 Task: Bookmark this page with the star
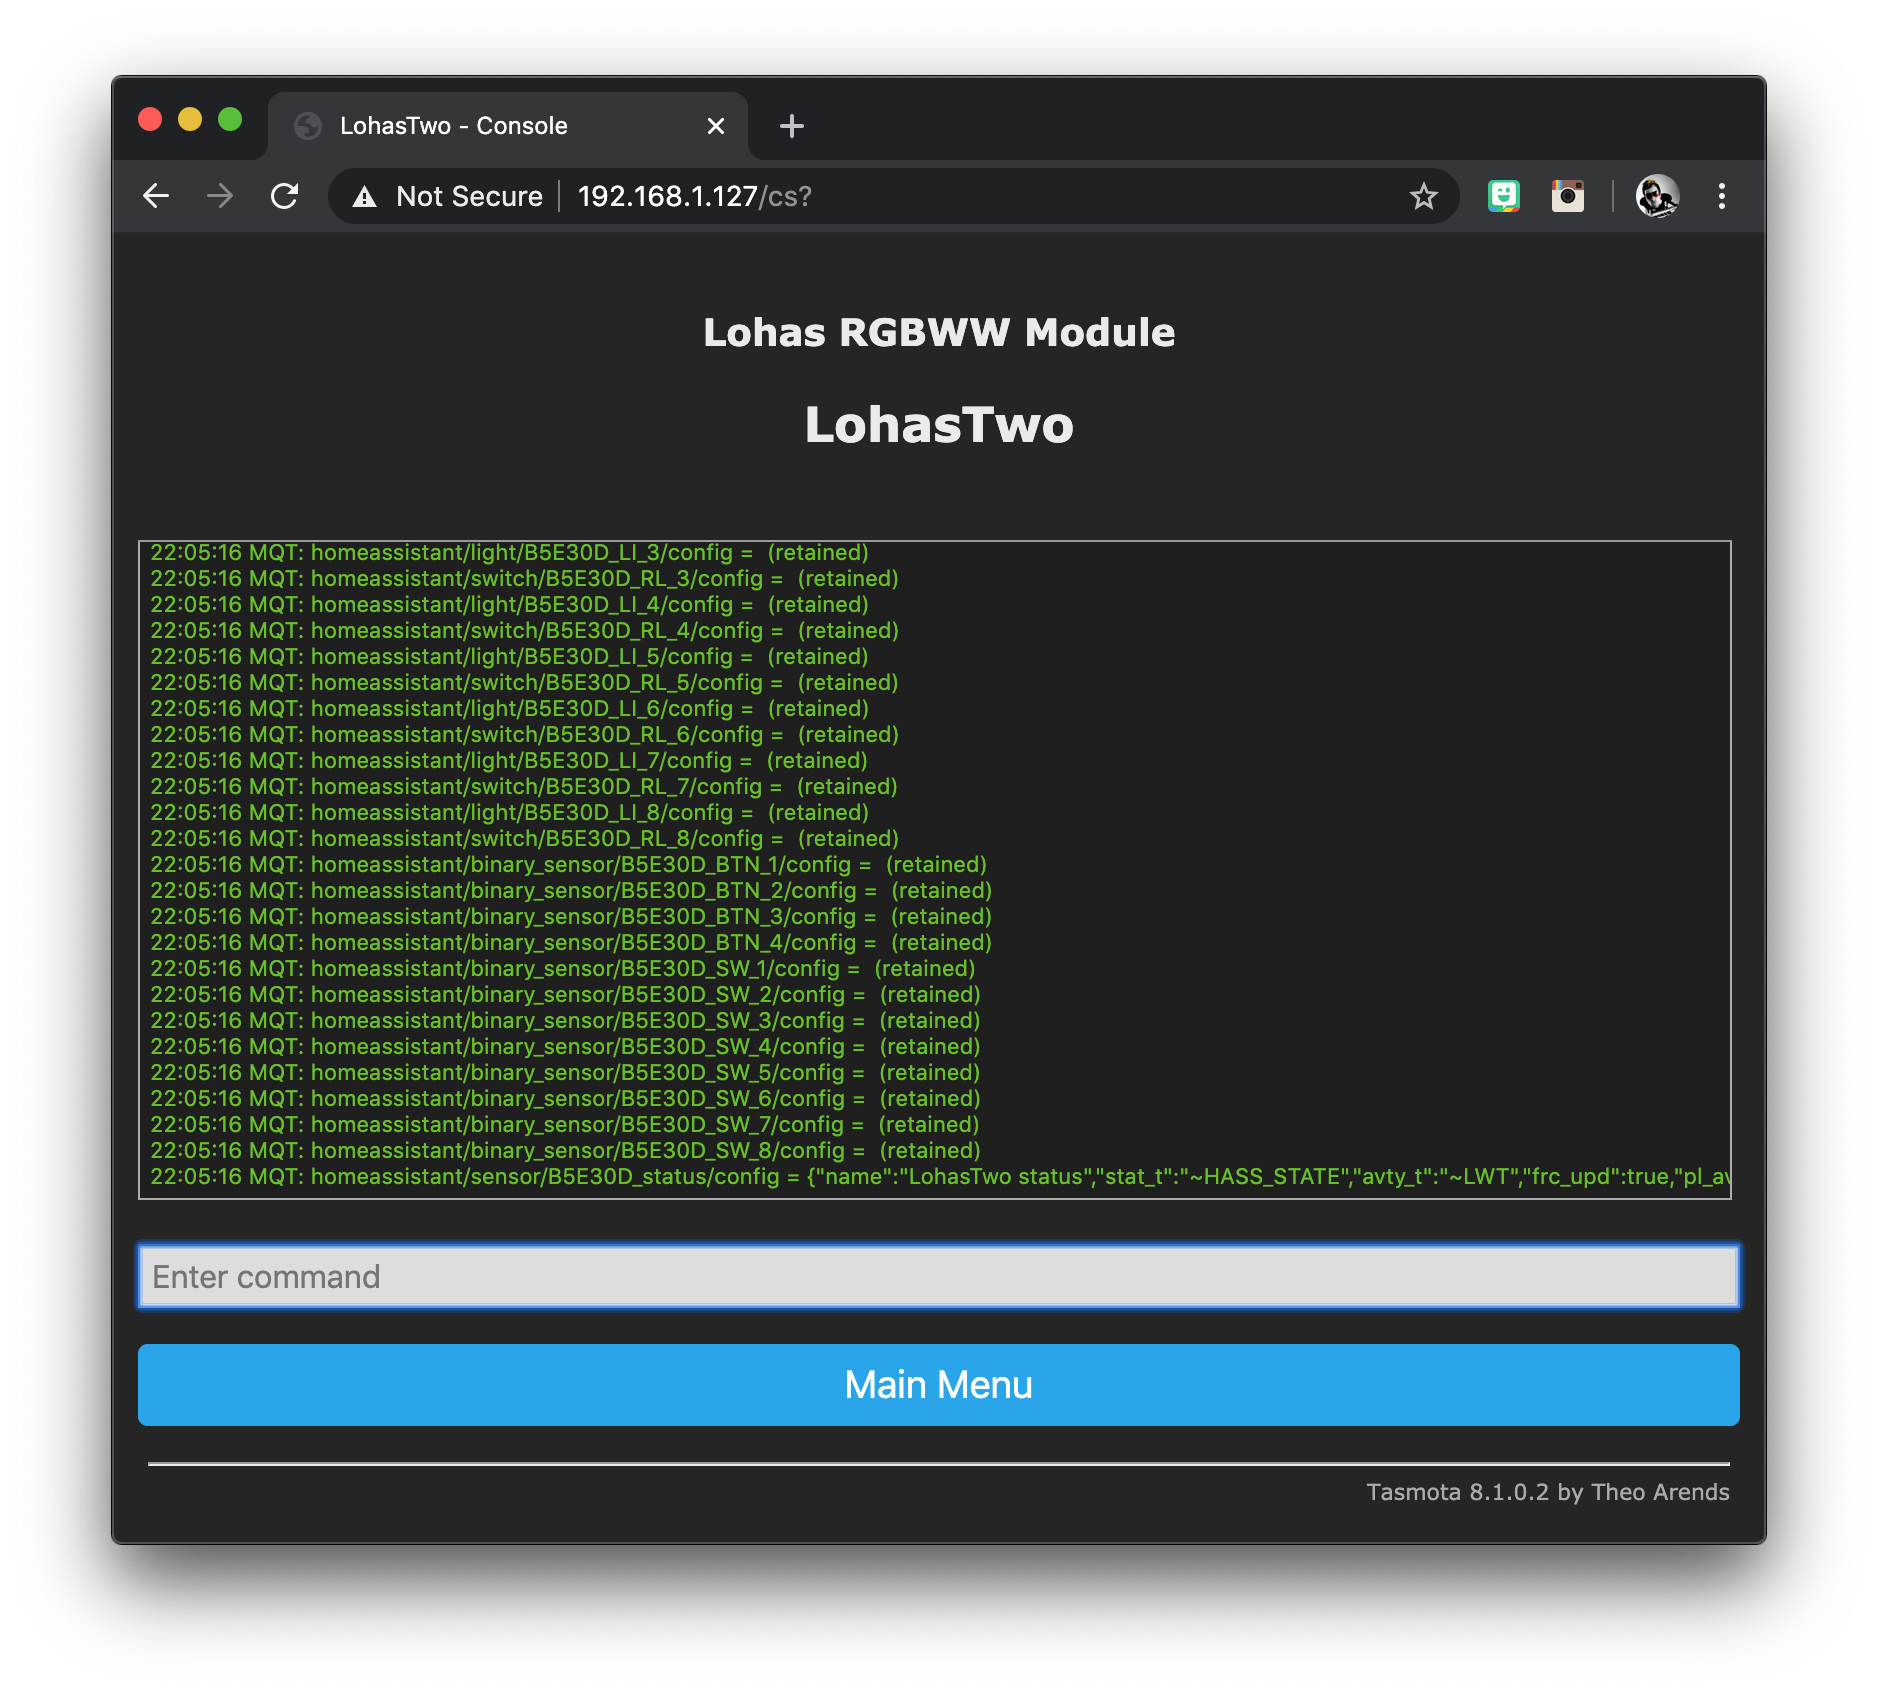click(x=1423, y=196)
